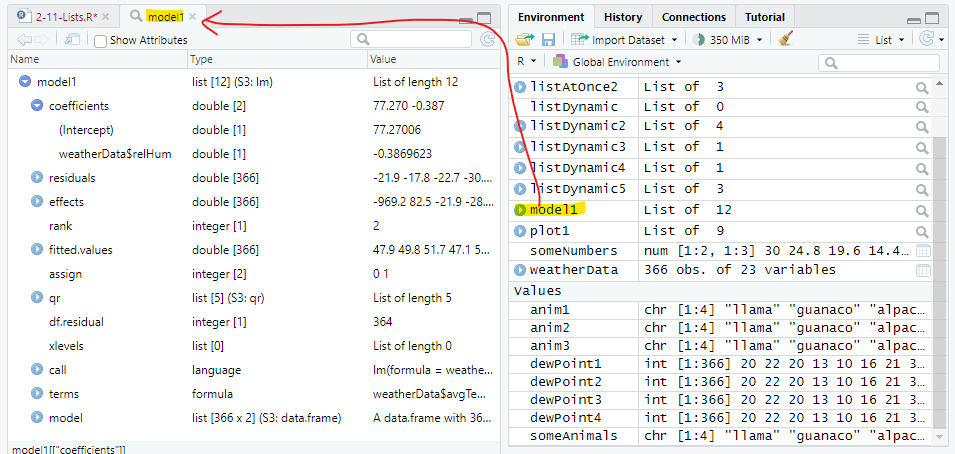
Task: Click the Environment search field
Action: pyautogui.click(x=879, y=63)
